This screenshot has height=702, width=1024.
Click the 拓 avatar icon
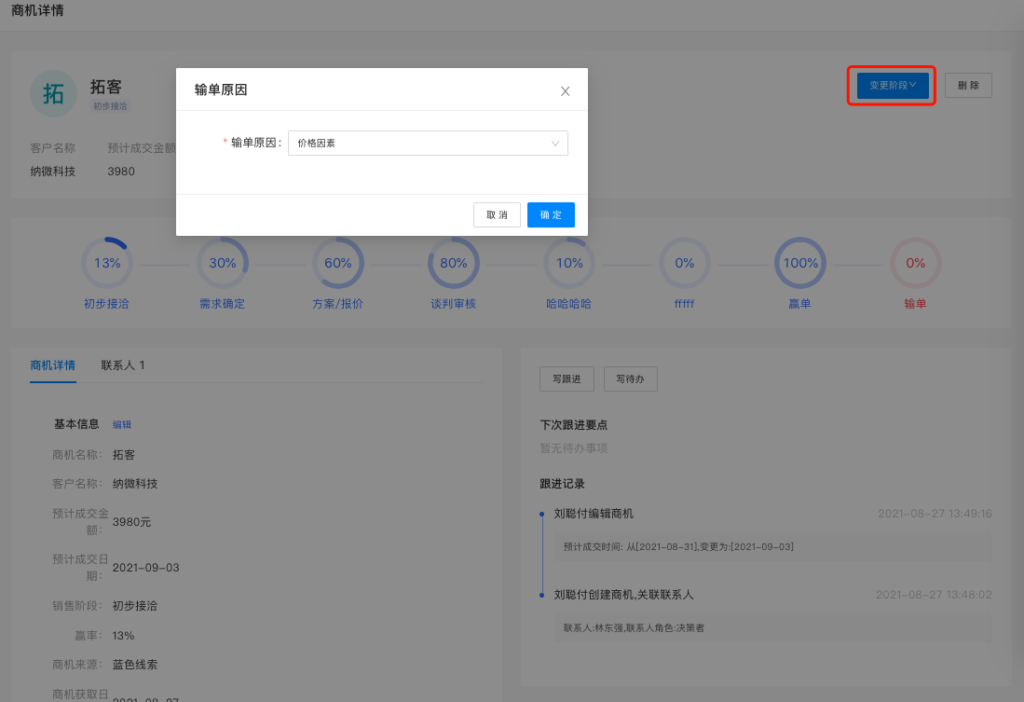tap(54, 94)
